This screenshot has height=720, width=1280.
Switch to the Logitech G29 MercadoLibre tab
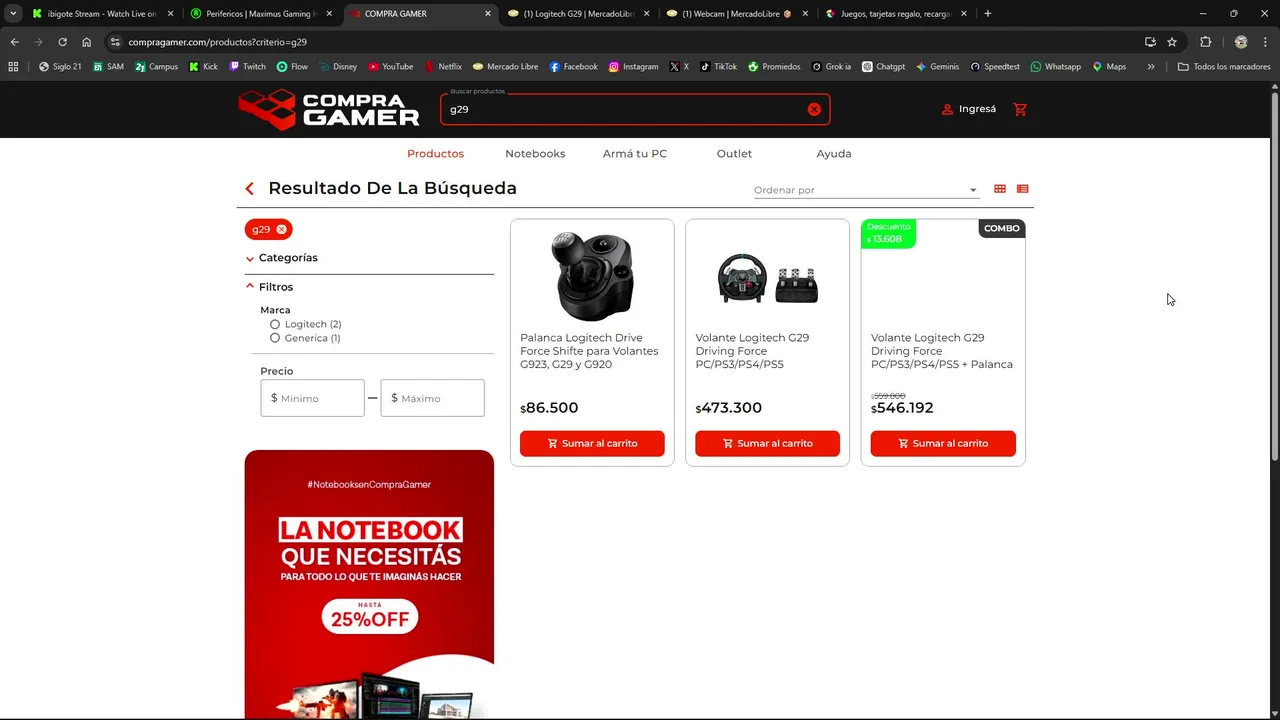[x=578, y=14]
